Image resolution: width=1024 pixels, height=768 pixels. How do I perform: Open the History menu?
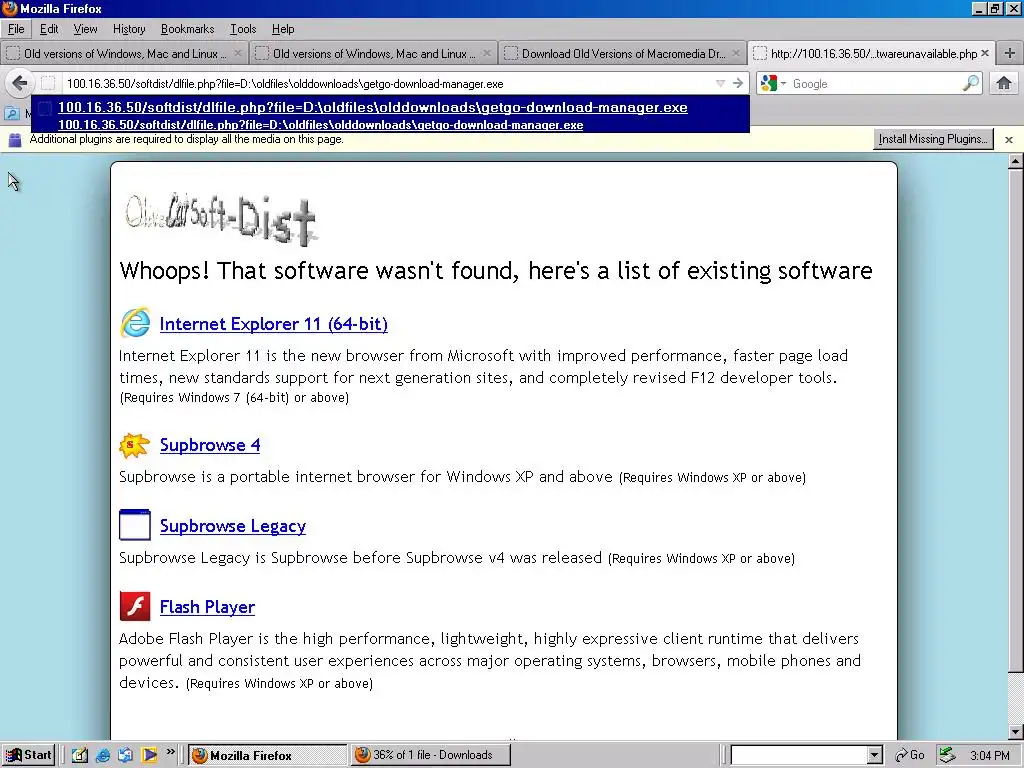click(129, 29)
